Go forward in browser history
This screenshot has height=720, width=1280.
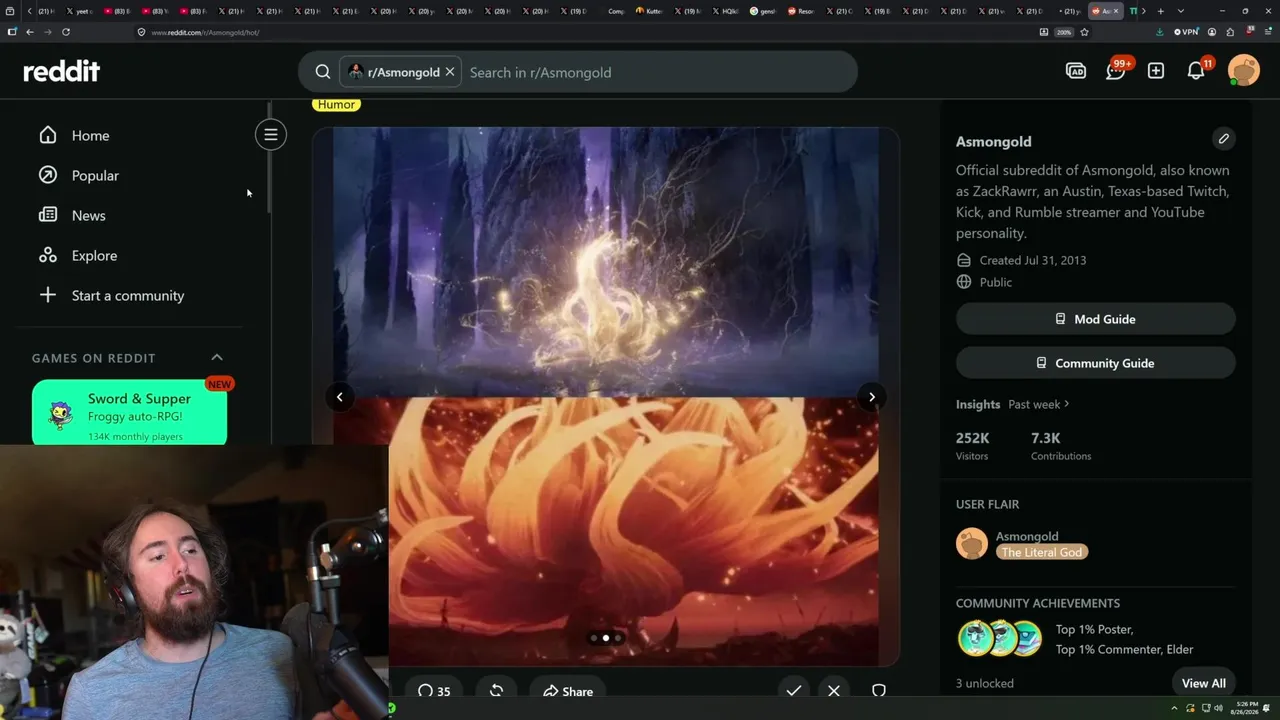click(47, 32)
